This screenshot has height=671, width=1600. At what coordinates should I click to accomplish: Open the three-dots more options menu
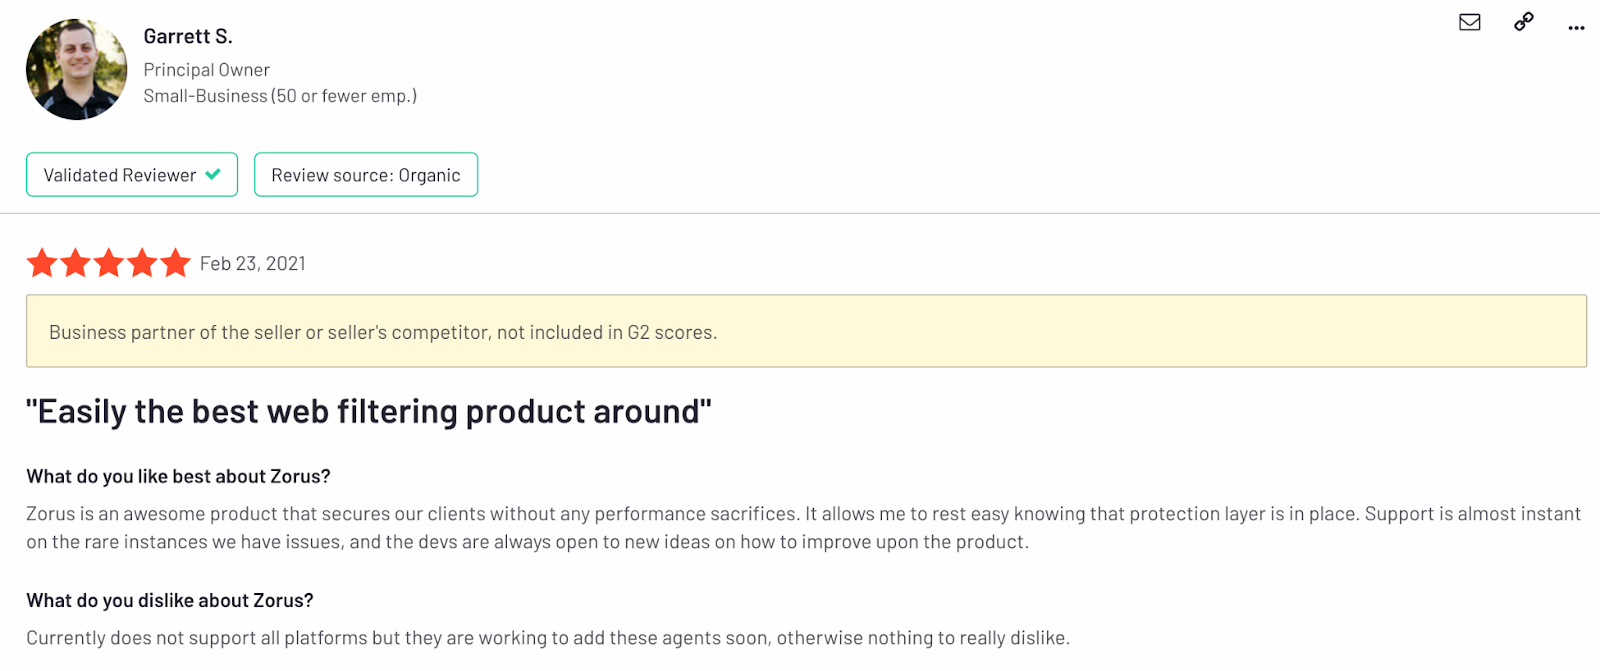pos(1576,28)
